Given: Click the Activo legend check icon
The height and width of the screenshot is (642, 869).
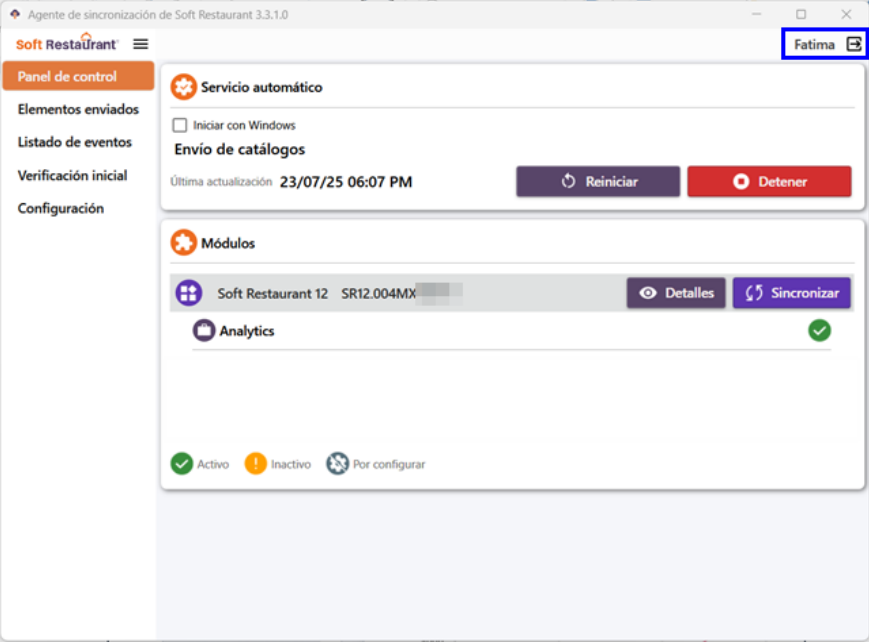Looking at the screenshot, I should (x=182, y=463).
